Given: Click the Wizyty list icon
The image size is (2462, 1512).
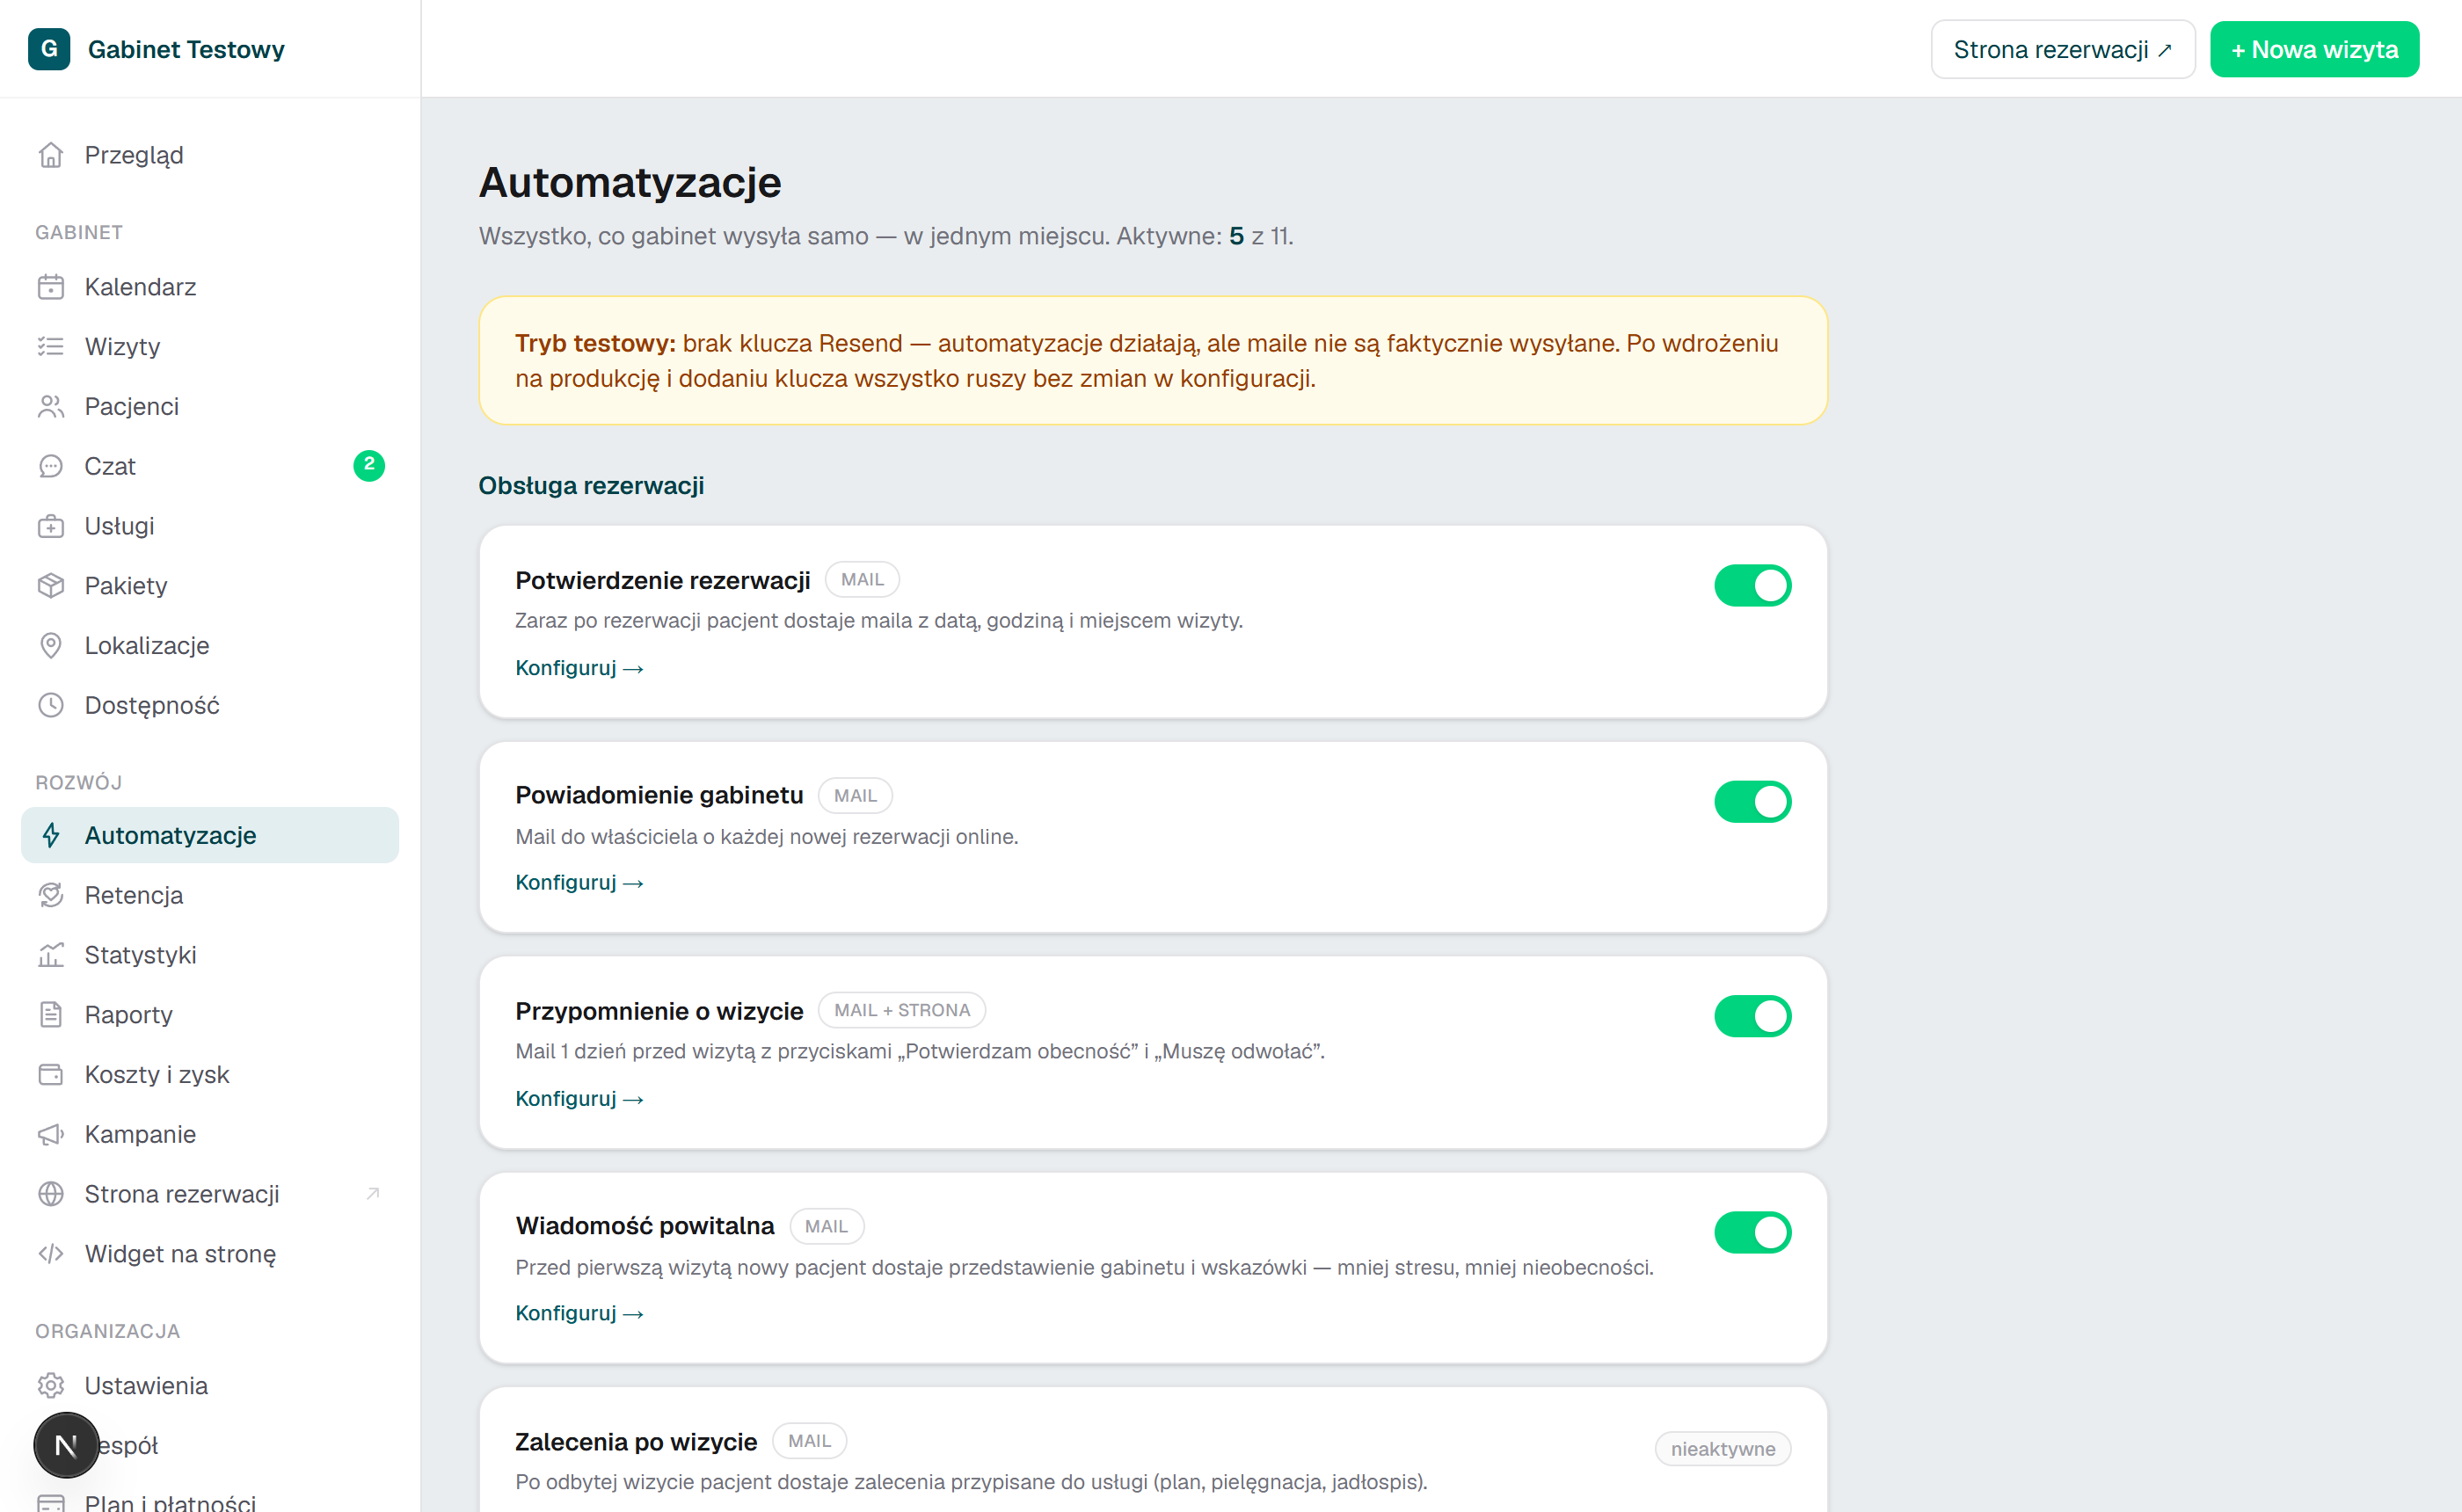Looking at the screenshot, I should coord(51,346).
